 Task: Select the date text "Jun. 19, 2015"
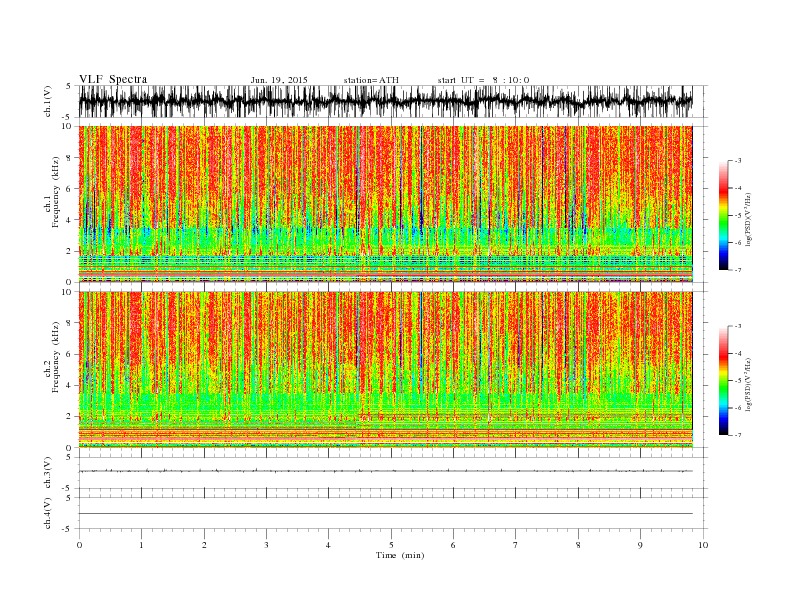pos(279,80)
